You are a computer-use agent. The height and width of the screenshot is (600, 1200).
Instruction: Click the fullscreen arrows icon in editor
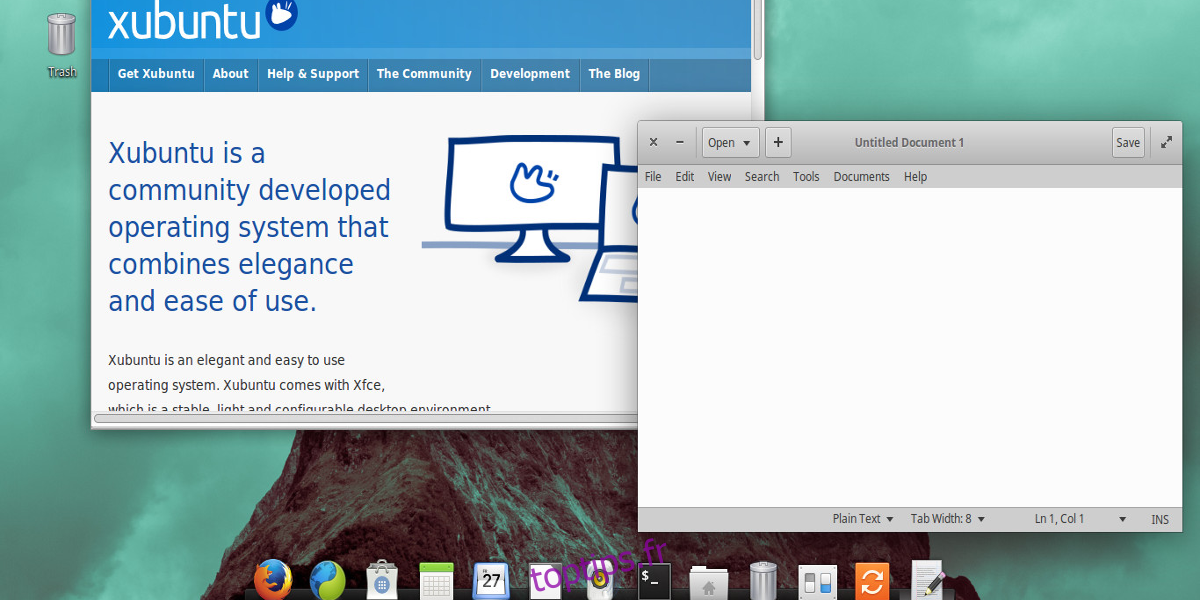coord(1166,142)
